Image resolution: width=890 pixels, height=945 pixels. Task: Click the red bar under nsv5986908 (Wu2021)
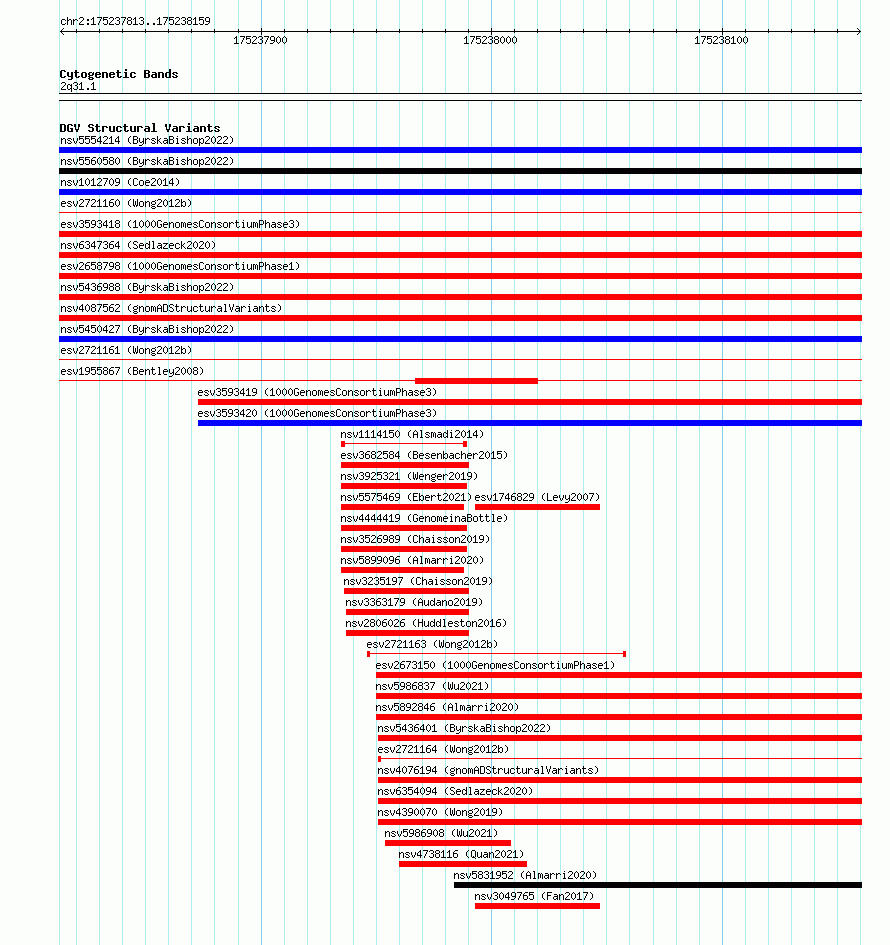pos(448,843)
